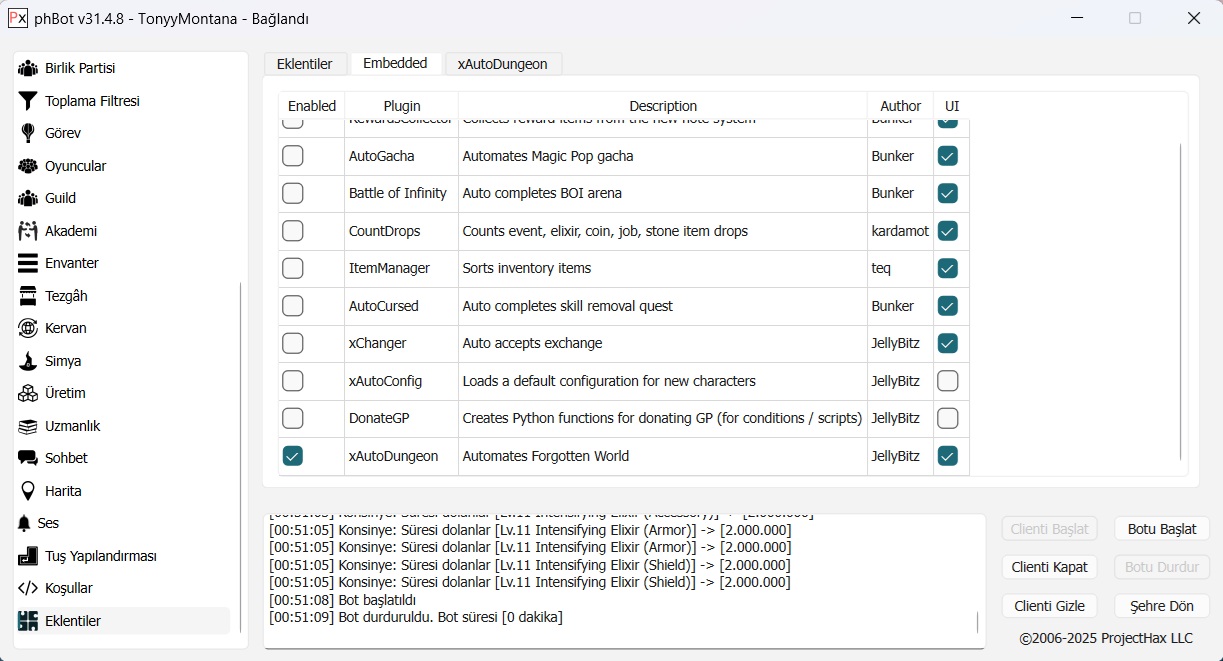The image size is (1223, 661).
Task: Click the Simya cauldron icon
Action: coord(28,361)
